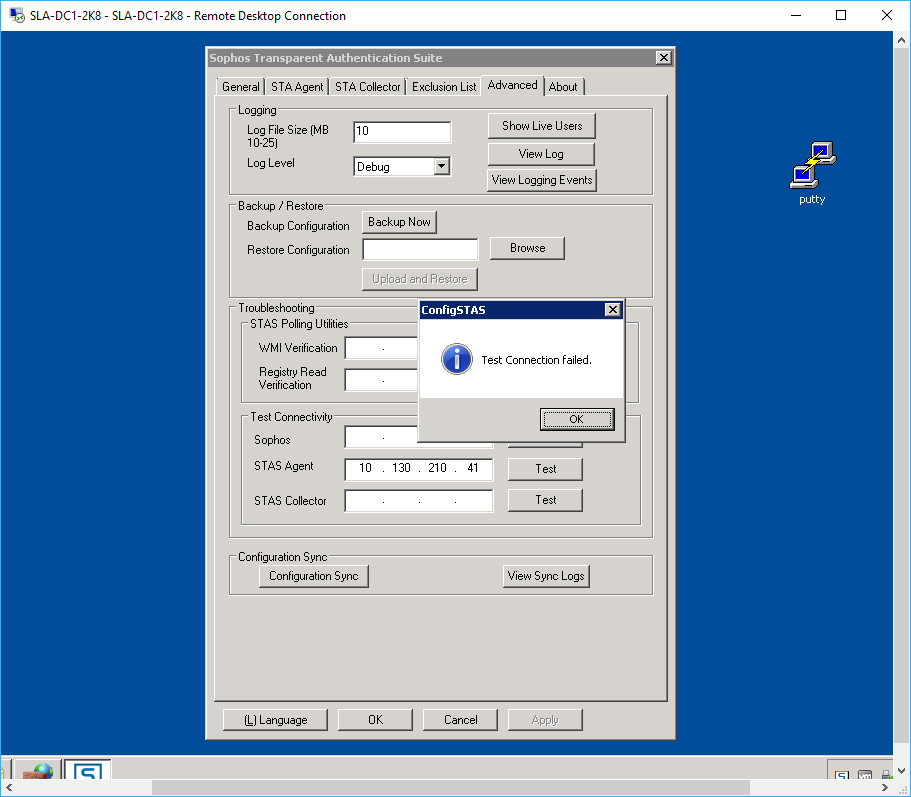911x797 pixels.
Task: Click the Restore Configuration path field
Action: point(420,250)
